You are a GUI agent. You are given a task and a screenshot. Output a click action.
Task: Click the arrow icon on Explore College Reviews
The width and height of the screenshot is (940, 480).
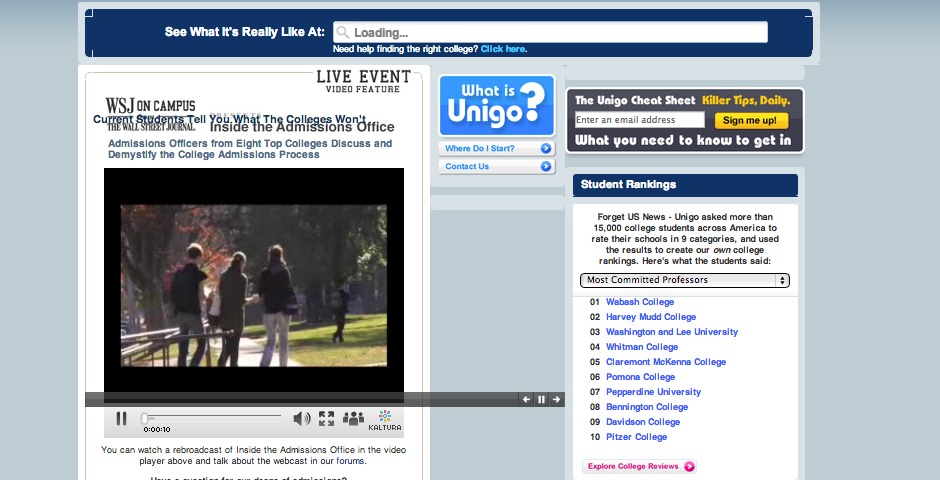click(689, 466)
